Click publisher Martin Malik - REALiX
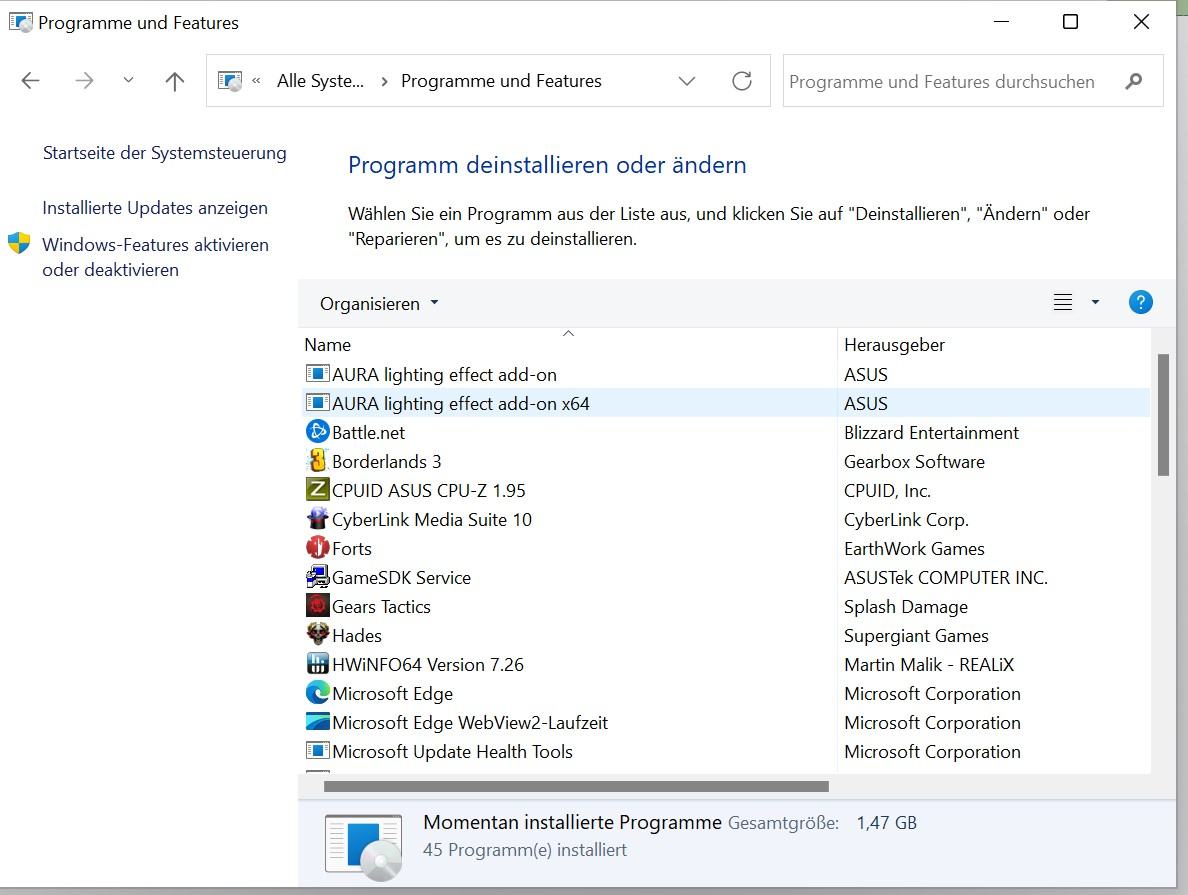The height and width of the screenshot is (895, 1188). click(929, 665)
